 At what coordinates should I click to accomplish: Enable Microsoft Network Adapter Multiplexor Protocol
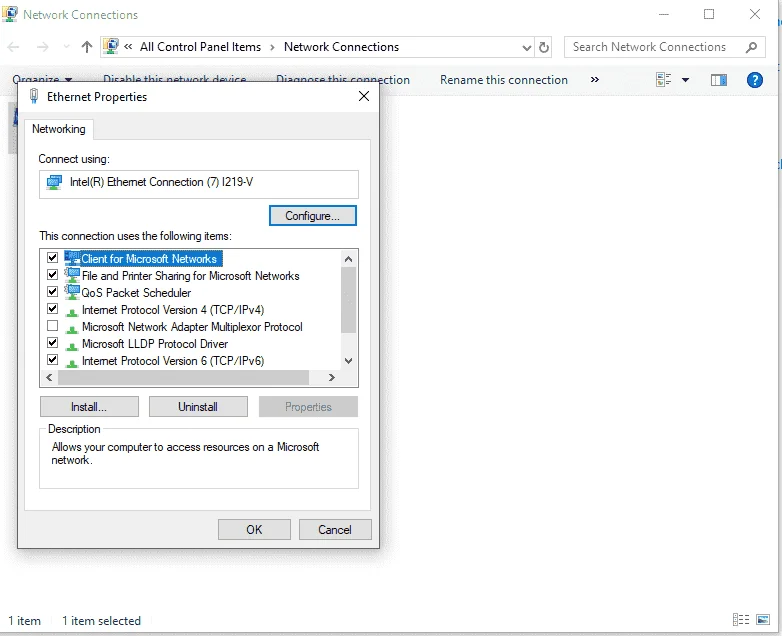point(52,326)
